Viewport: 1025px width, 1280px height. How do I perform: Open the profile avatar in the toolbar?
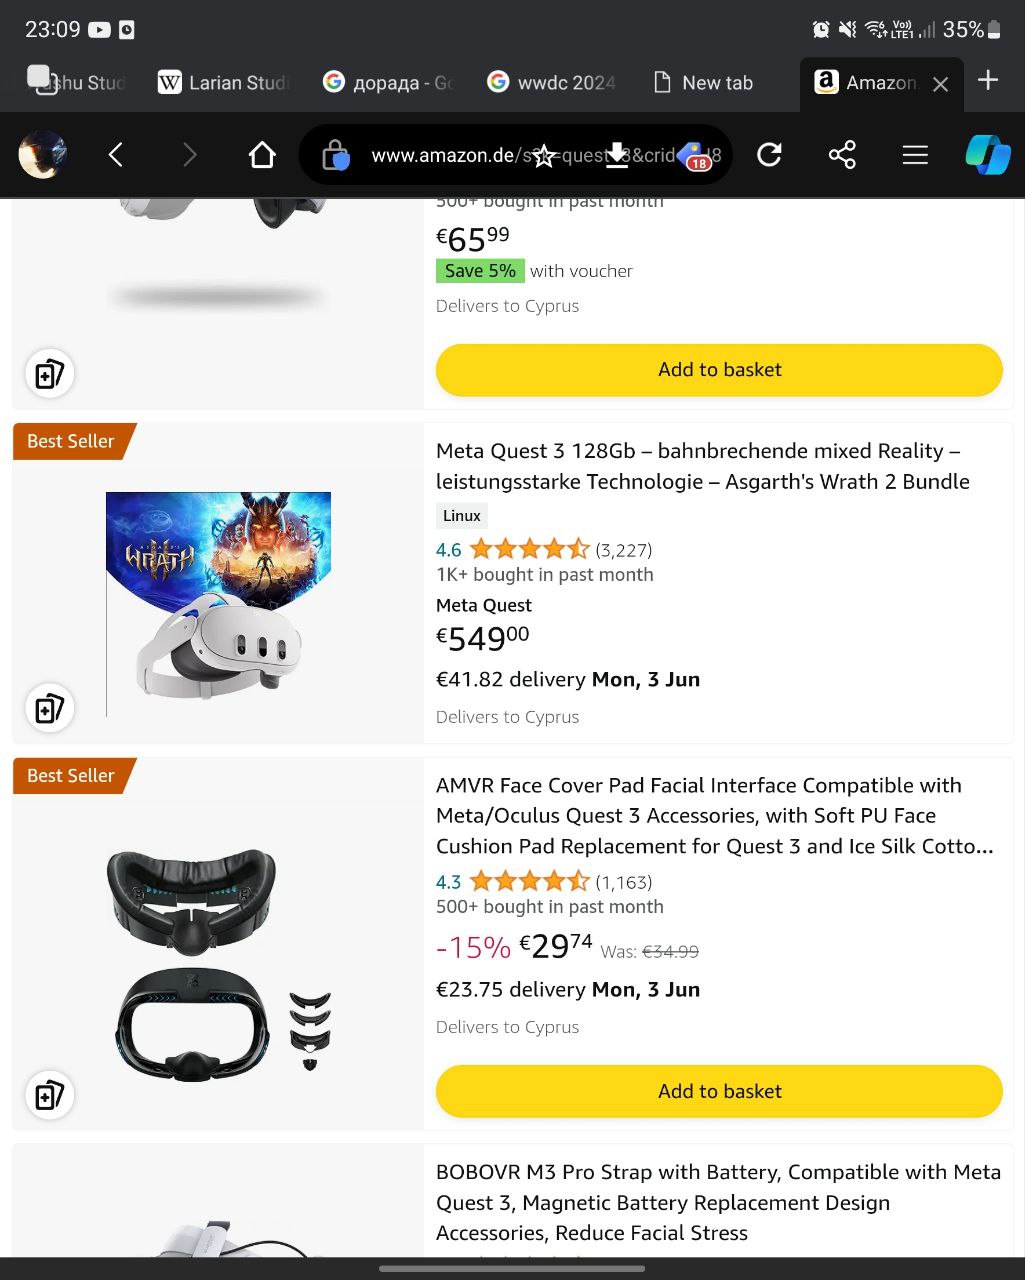(43, 155)
